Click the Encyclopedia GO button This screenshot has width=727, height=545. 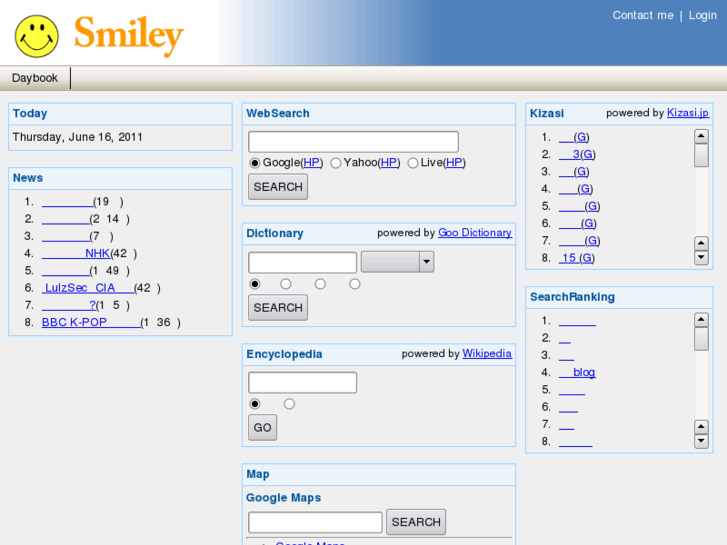262,428
